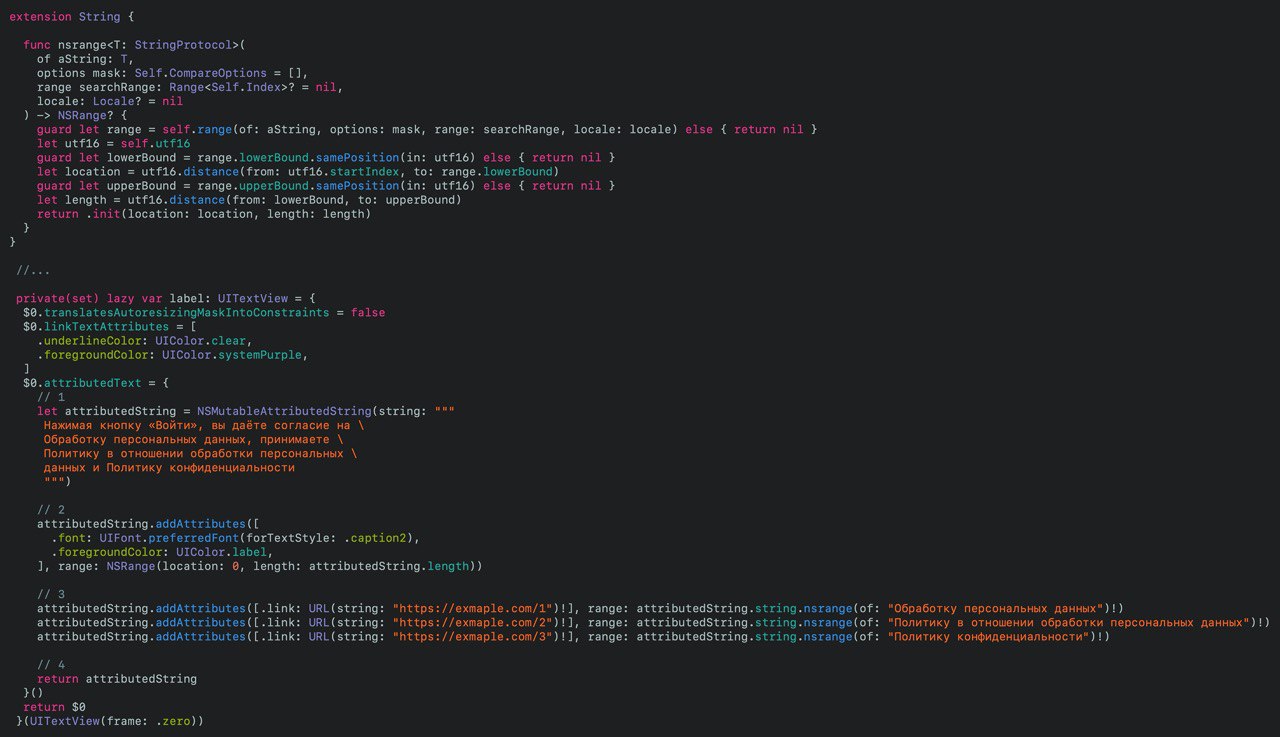
Task: Click the 'extension String {' line
Action: tap(71, 17)
